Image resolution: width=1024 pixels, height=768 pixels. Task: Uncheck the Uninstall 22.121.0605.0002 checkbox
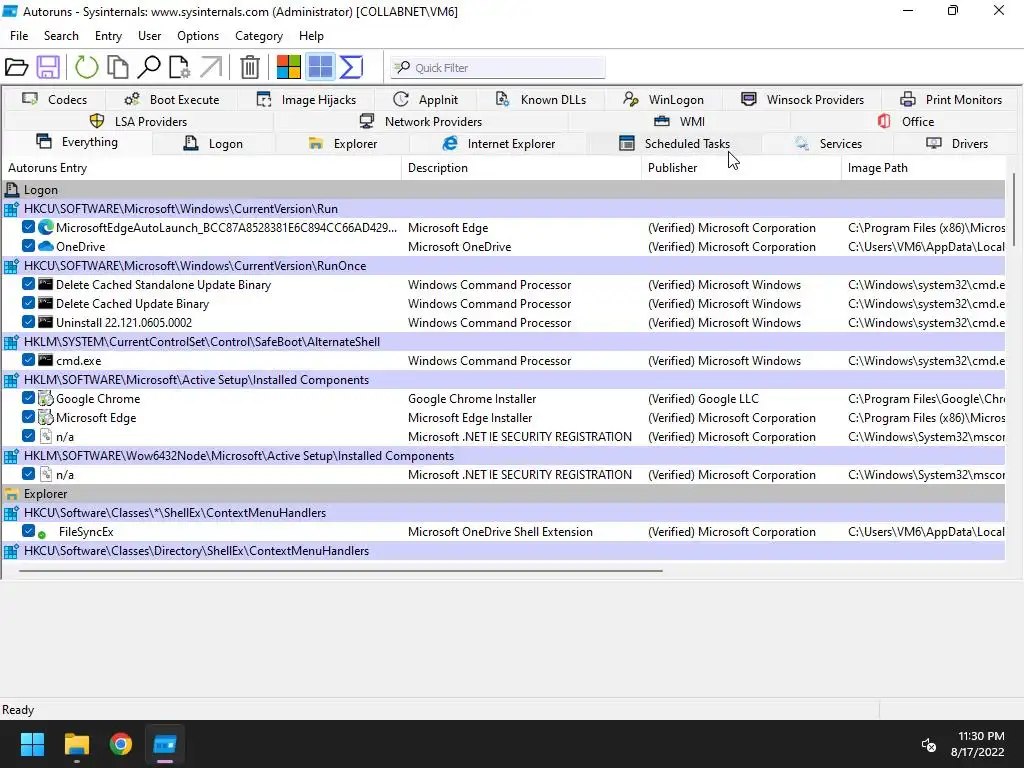(x=28, y=322)
